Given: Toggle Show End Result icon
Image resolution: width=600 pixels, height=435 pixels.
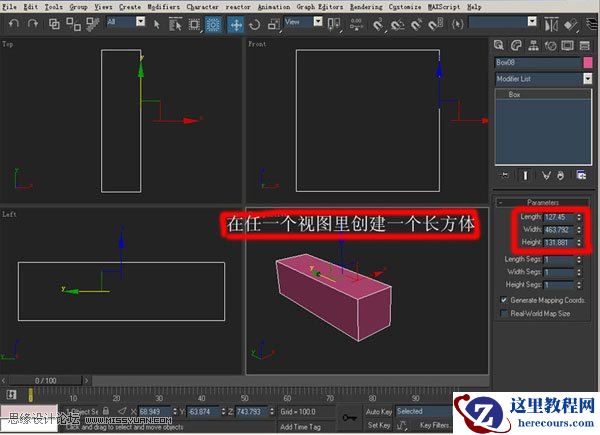Looking at the screenshot, I should pyautogui.click(x=525, y=175).
